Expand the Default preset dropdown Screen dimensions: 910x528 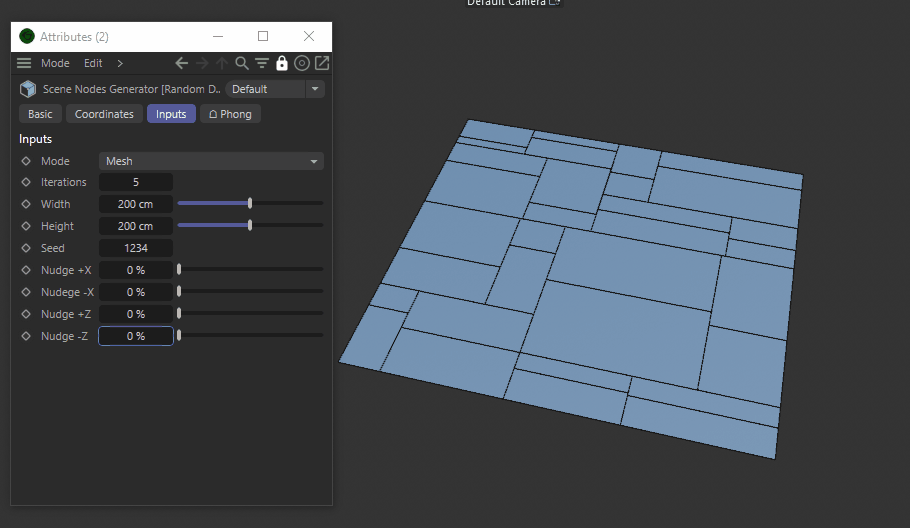pos(275,89)
